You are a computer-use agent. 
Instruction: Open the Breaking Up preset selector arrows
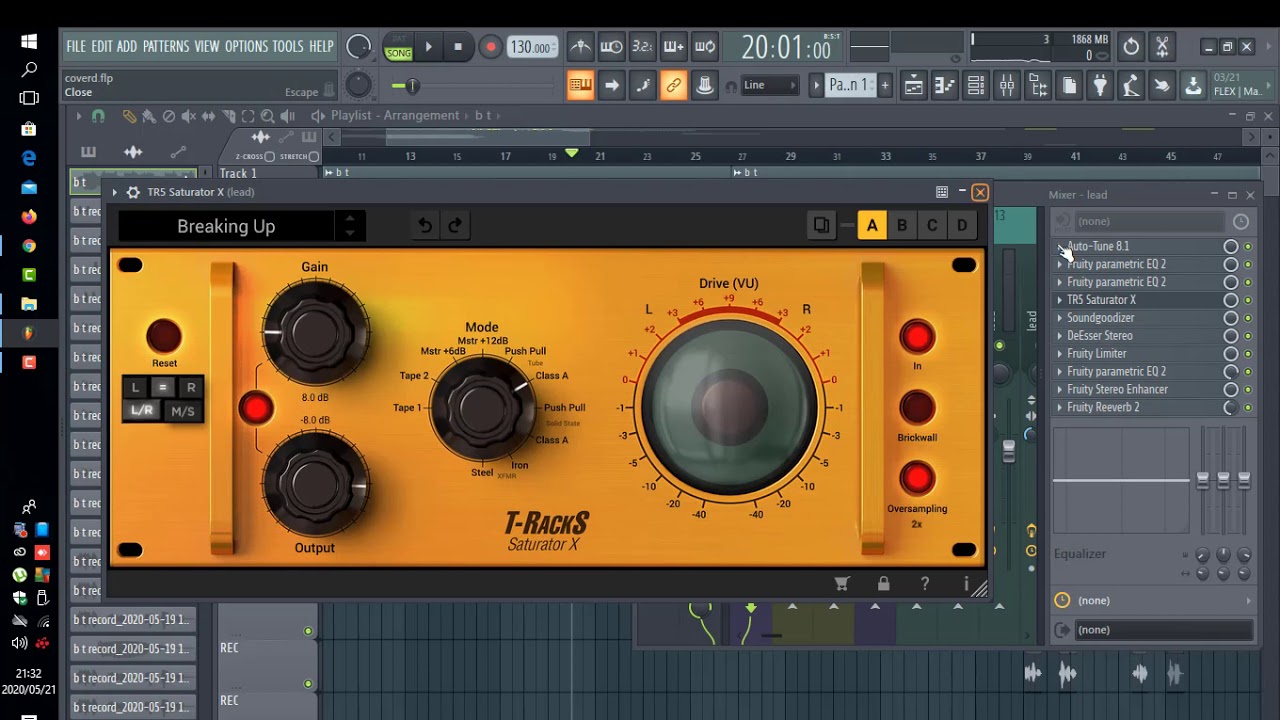click(x=349, y=226)
